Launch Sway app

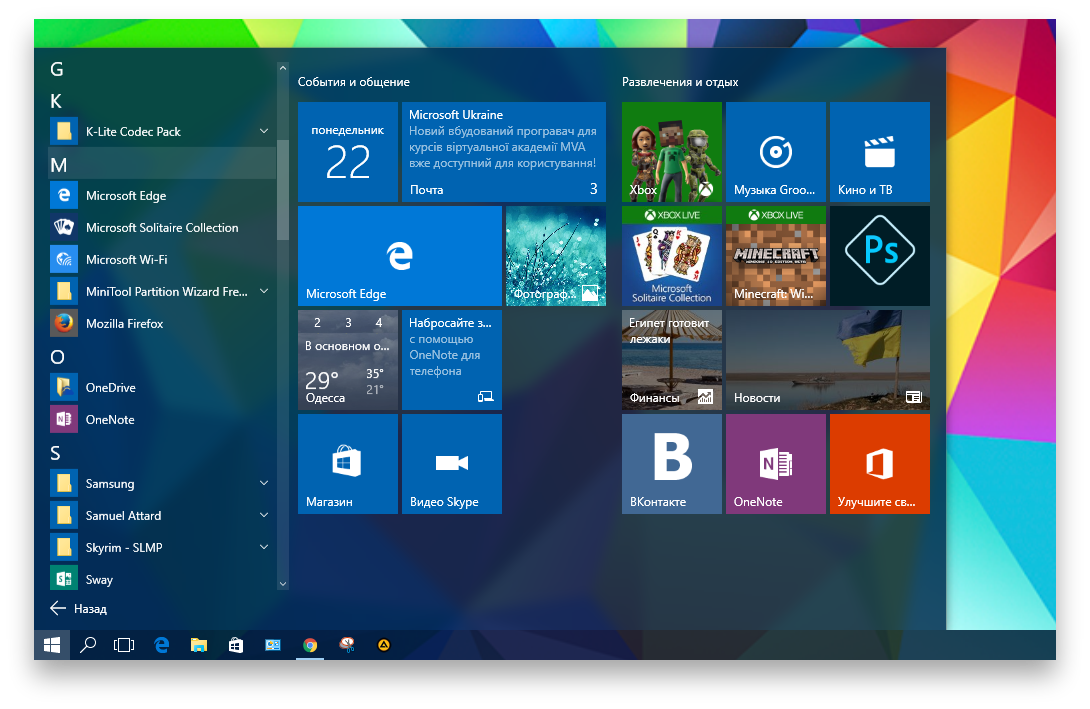[162, 579]
